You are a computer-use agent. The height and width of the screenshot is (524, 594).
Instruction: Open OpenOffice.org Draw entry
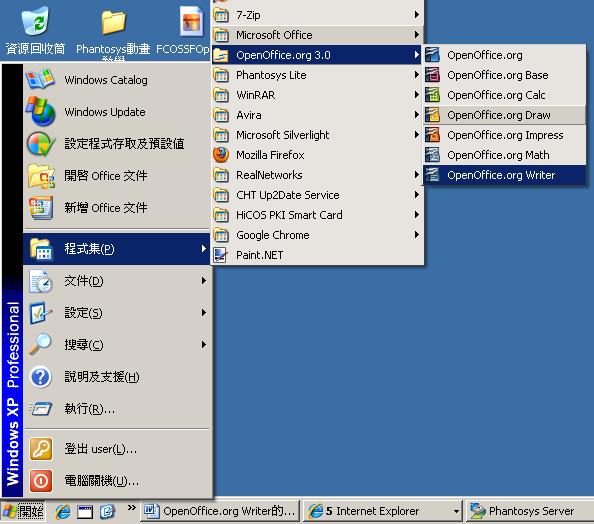click(x=504, y=115)
